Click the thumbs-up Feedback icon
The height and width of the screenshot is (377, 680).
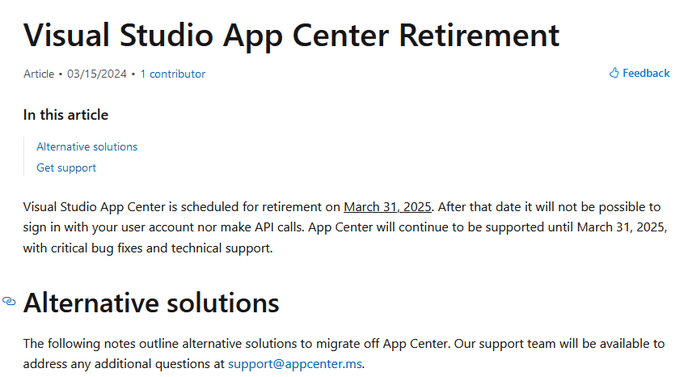pos(614,73)
